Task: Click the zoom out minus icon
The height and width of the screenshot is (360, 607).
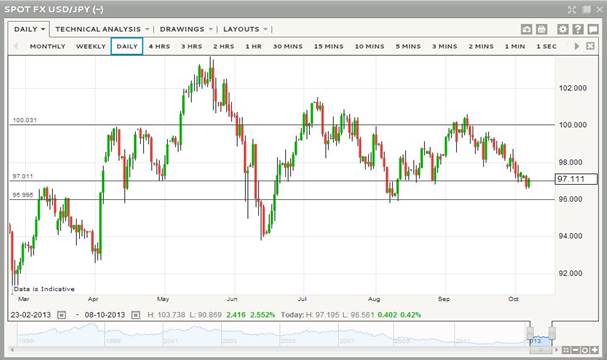Action: click(575, 350)
